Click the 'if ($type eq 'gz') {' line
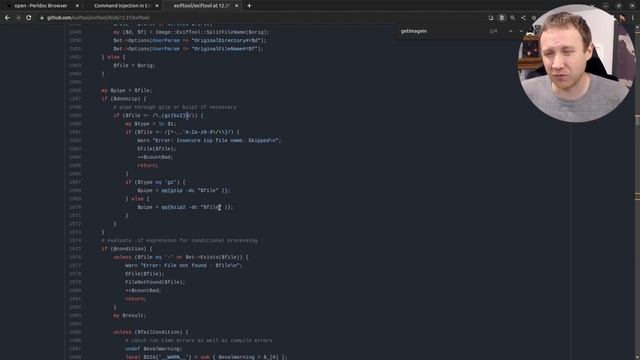Screen dimensions: 640x360 155,182
